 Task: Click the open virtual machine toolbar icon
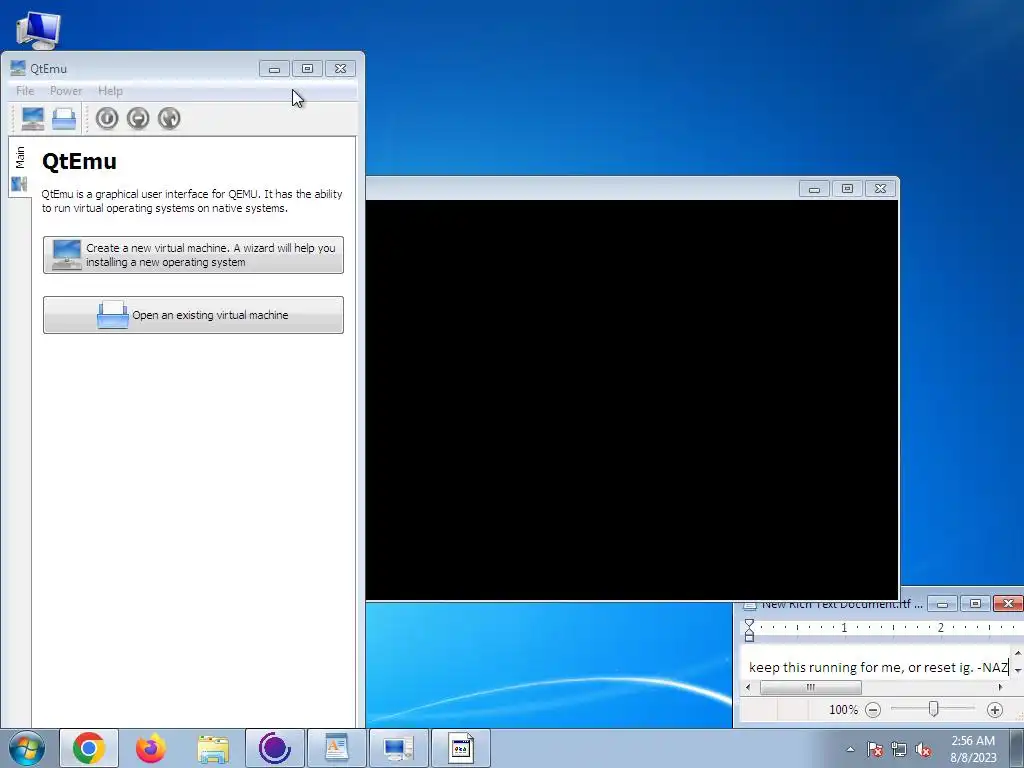pyautogui.click(x=64, y=119)
